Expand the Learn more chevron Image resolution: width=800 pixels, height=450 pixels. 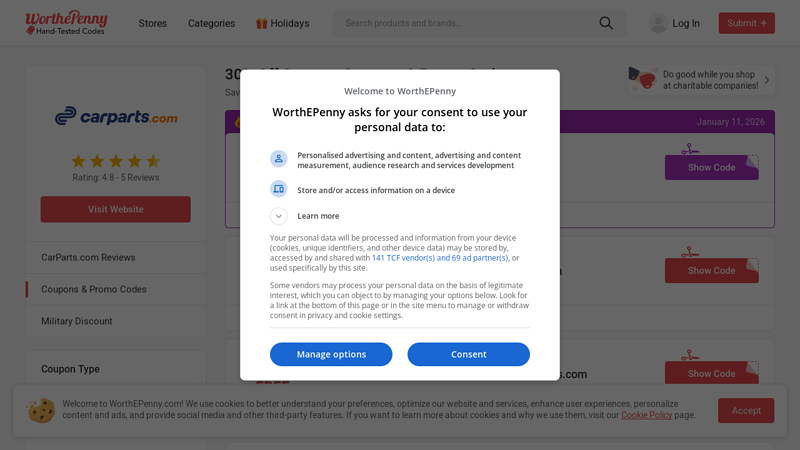[x=278, y=216]
